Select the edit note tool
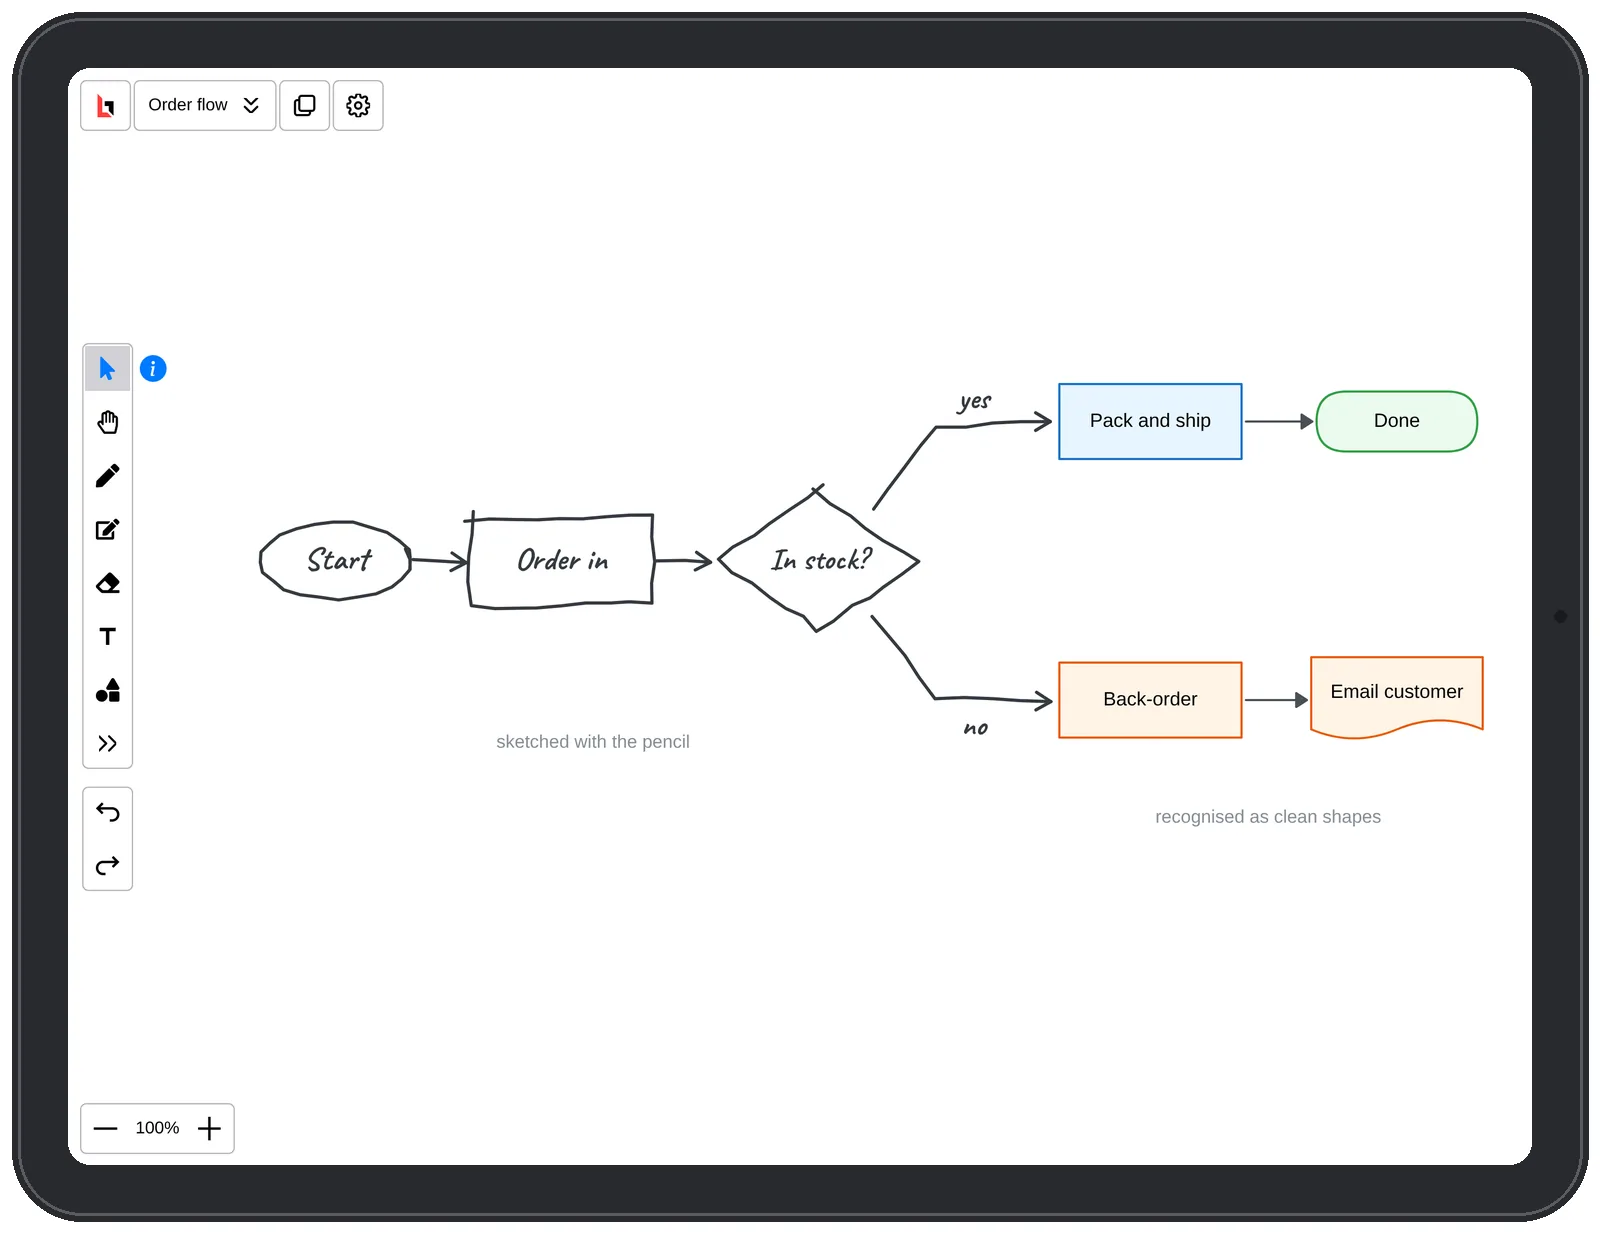This screenshot has height=1233, width=1600. 108,530
